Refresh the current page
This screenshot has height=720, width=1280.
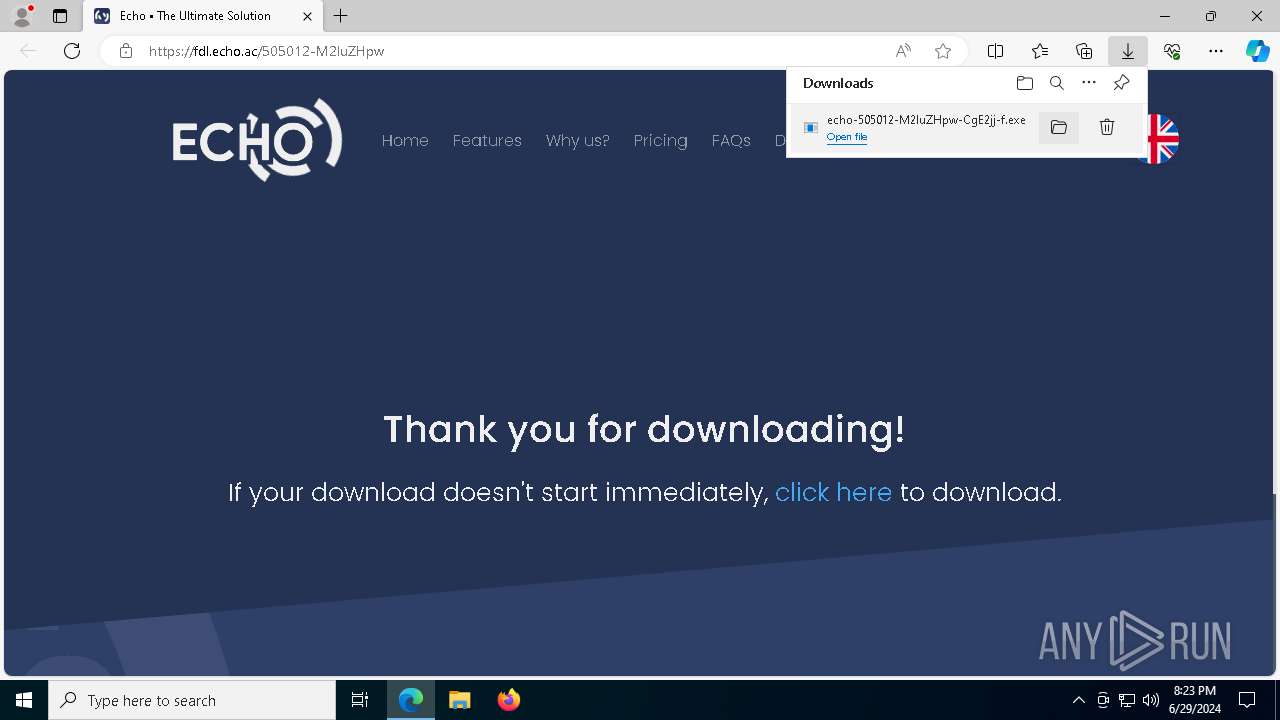(x=72, y=51)
